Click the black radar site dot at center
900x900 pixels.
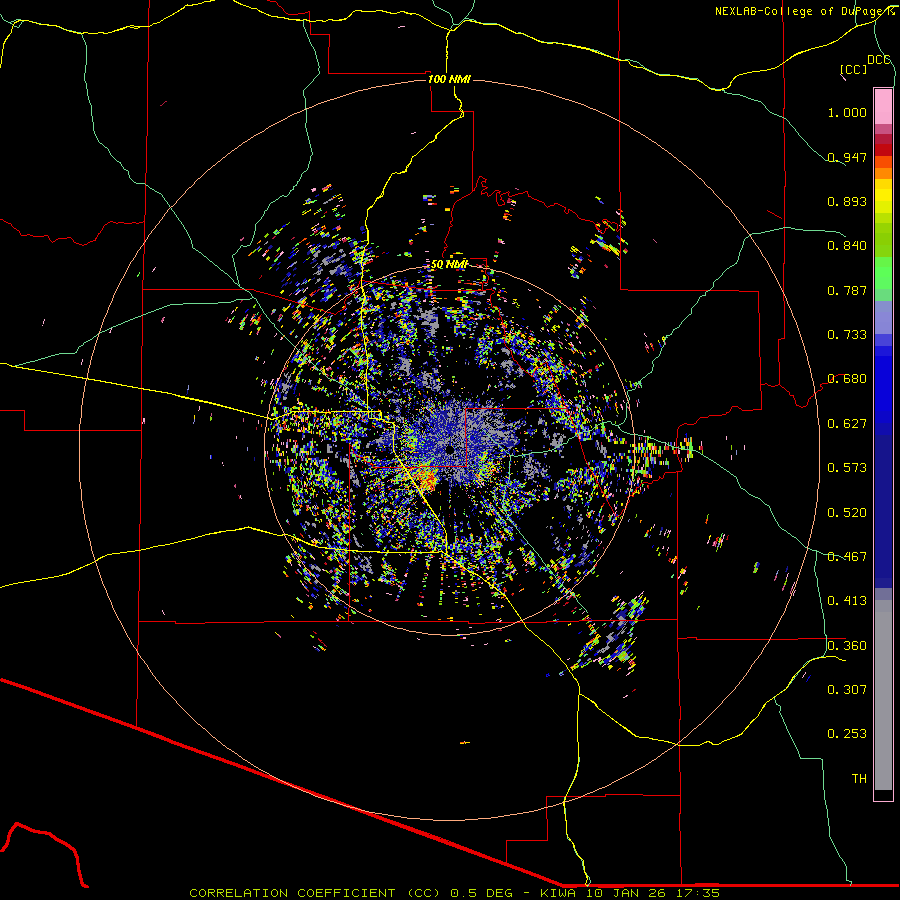point(451,449)
